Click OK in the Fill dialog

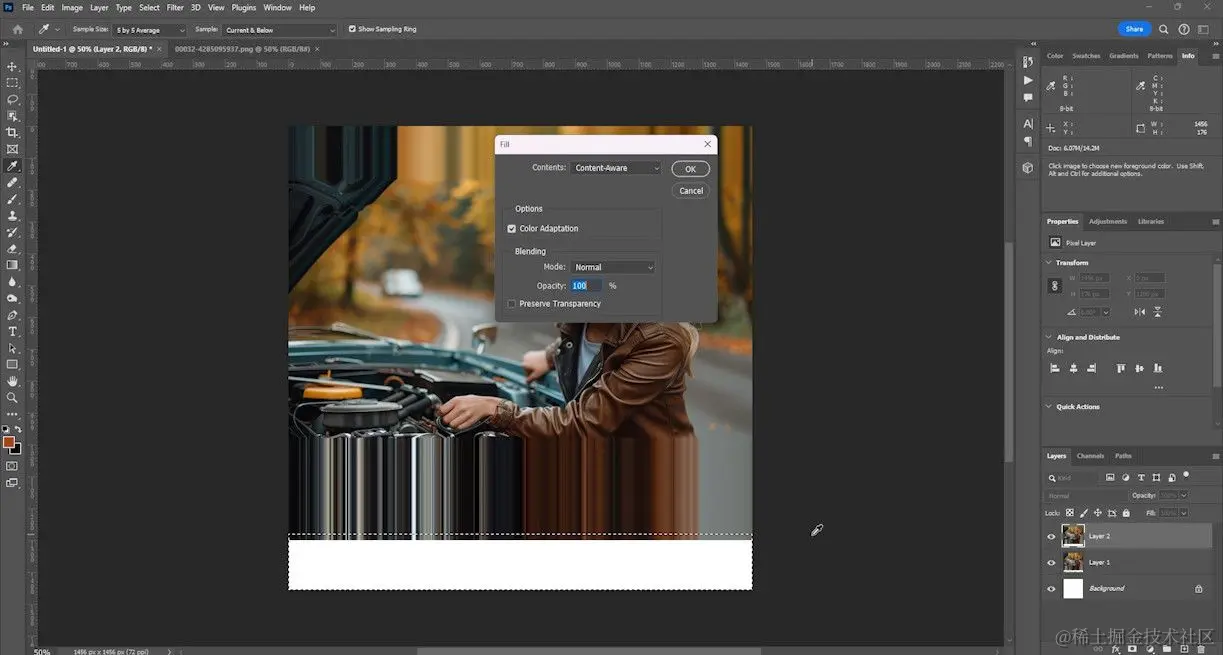coord(690,169)
